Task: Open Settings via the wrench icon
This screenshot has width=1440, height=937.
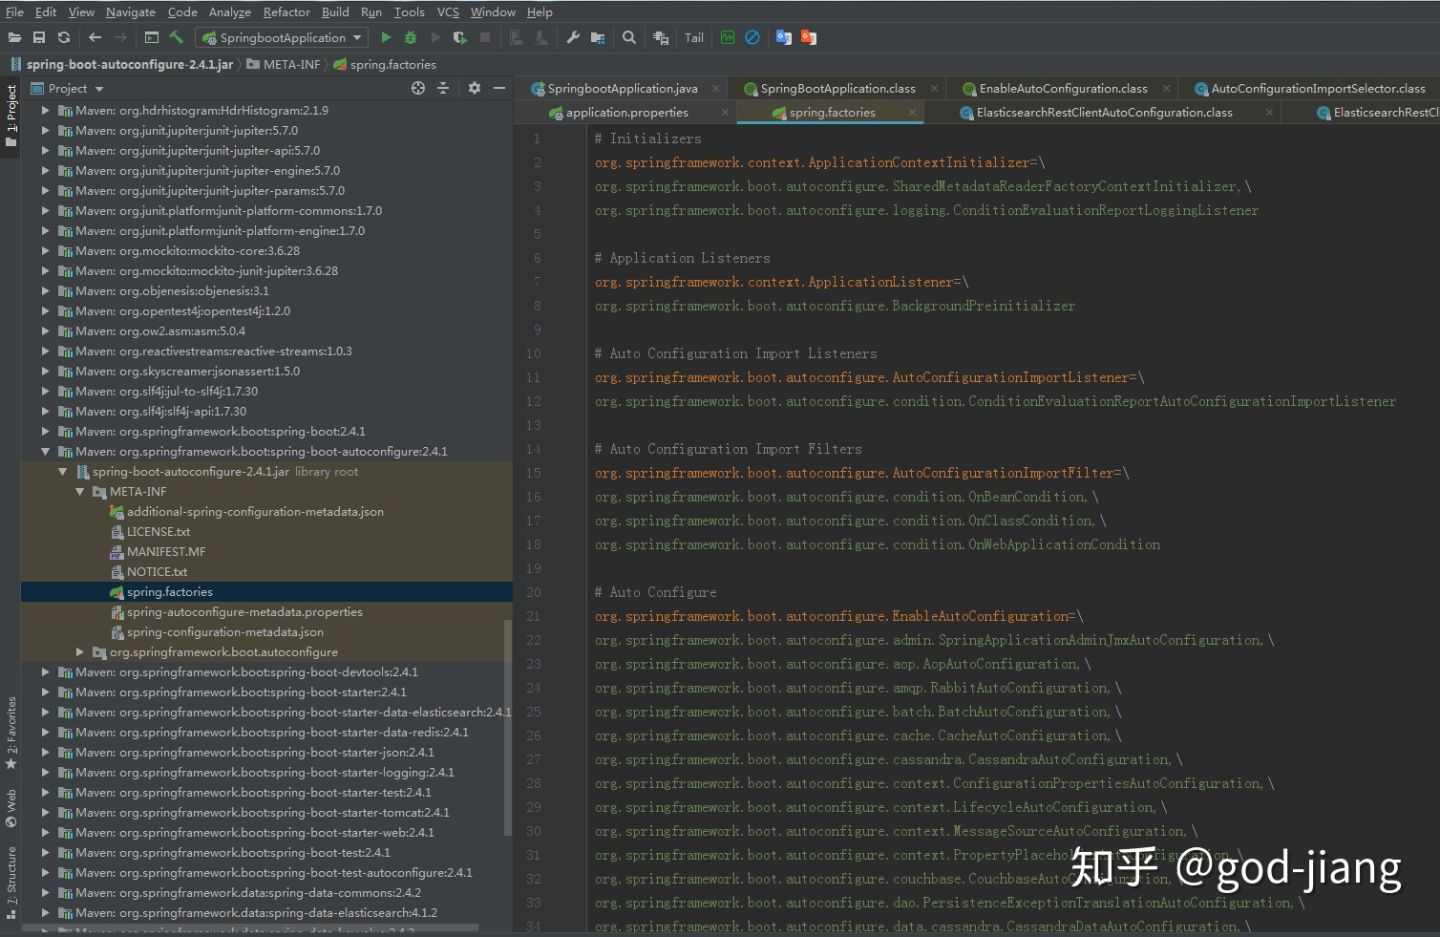Action: tap(573, 37)
